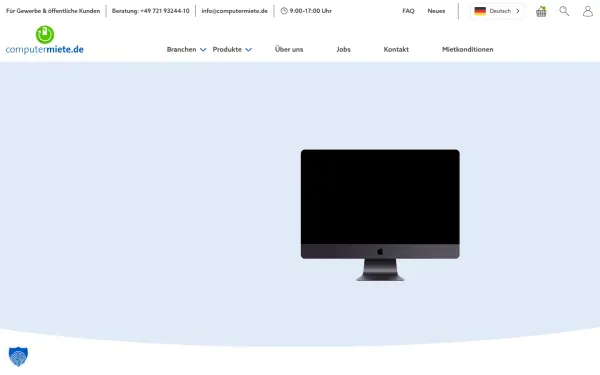The height and width of the screenshot is (375, 600).
Task: Open the user account icon
Action: pyautogui.click(x=588, y=11)
